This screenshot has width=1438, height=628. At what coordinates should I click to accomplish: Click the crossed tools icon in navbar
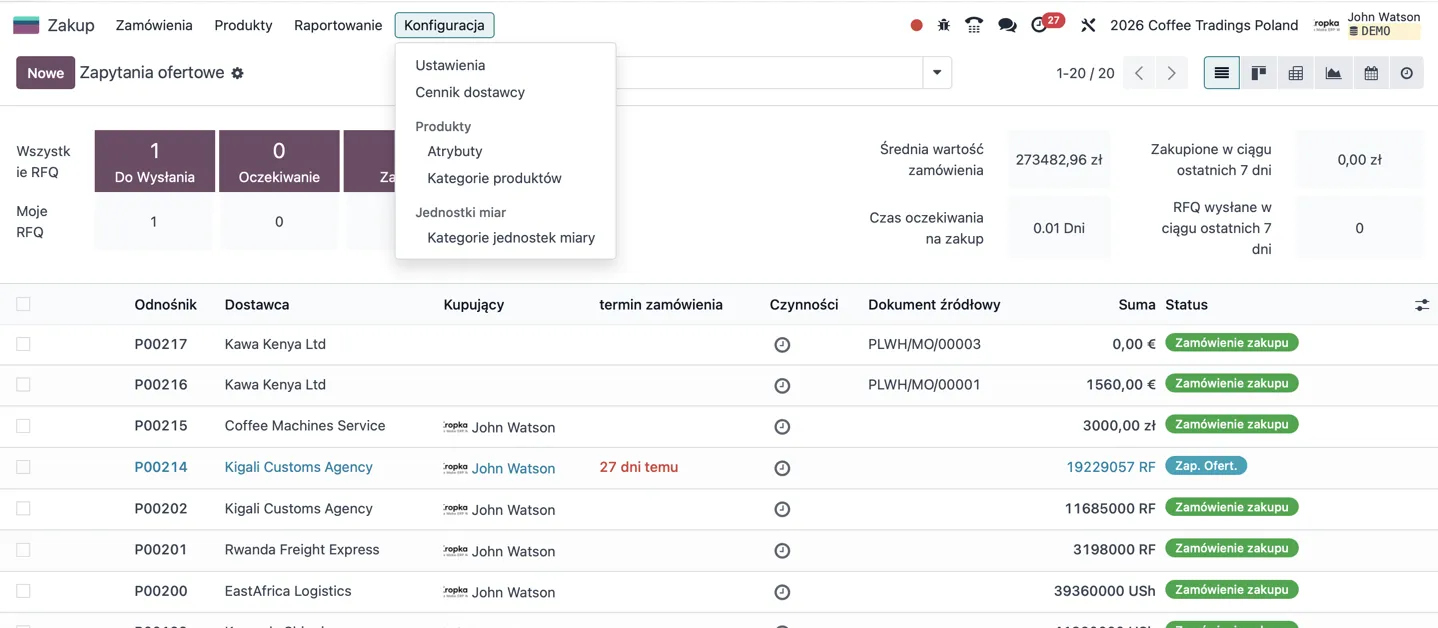click(x=1088, y=25)
